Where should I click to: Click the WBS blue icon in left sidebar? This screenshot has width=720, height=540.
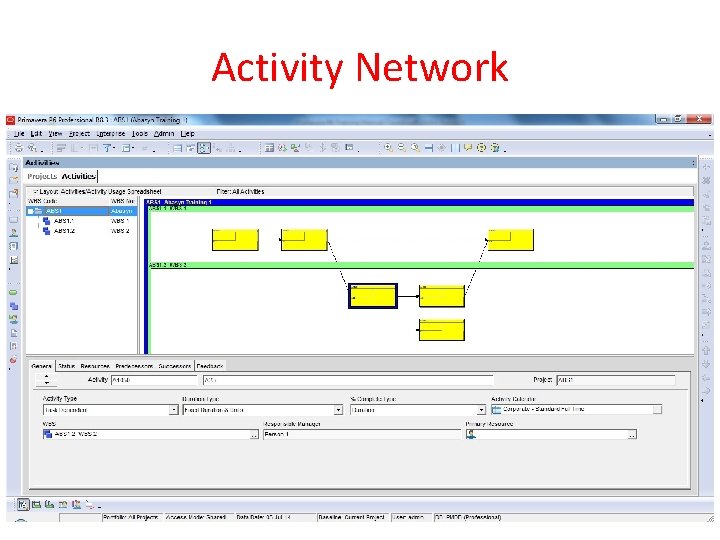point(14,306)
